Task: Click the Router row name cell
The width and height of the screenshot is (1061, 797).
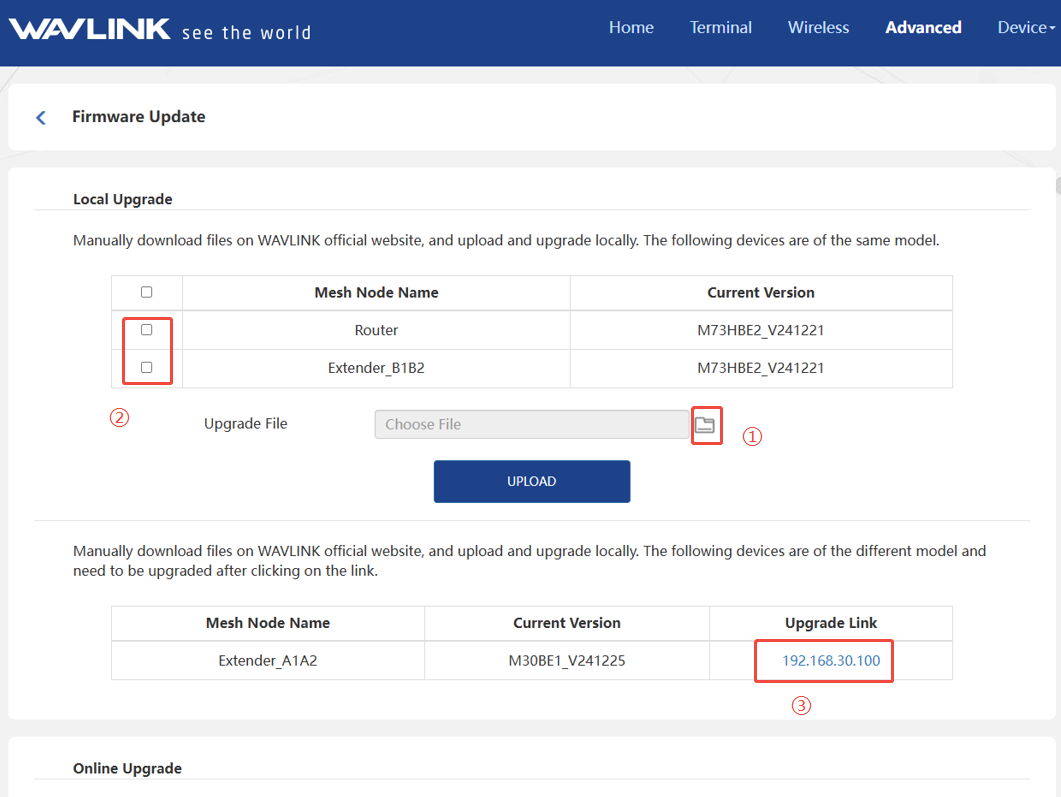Action: [x=376, y=330]
